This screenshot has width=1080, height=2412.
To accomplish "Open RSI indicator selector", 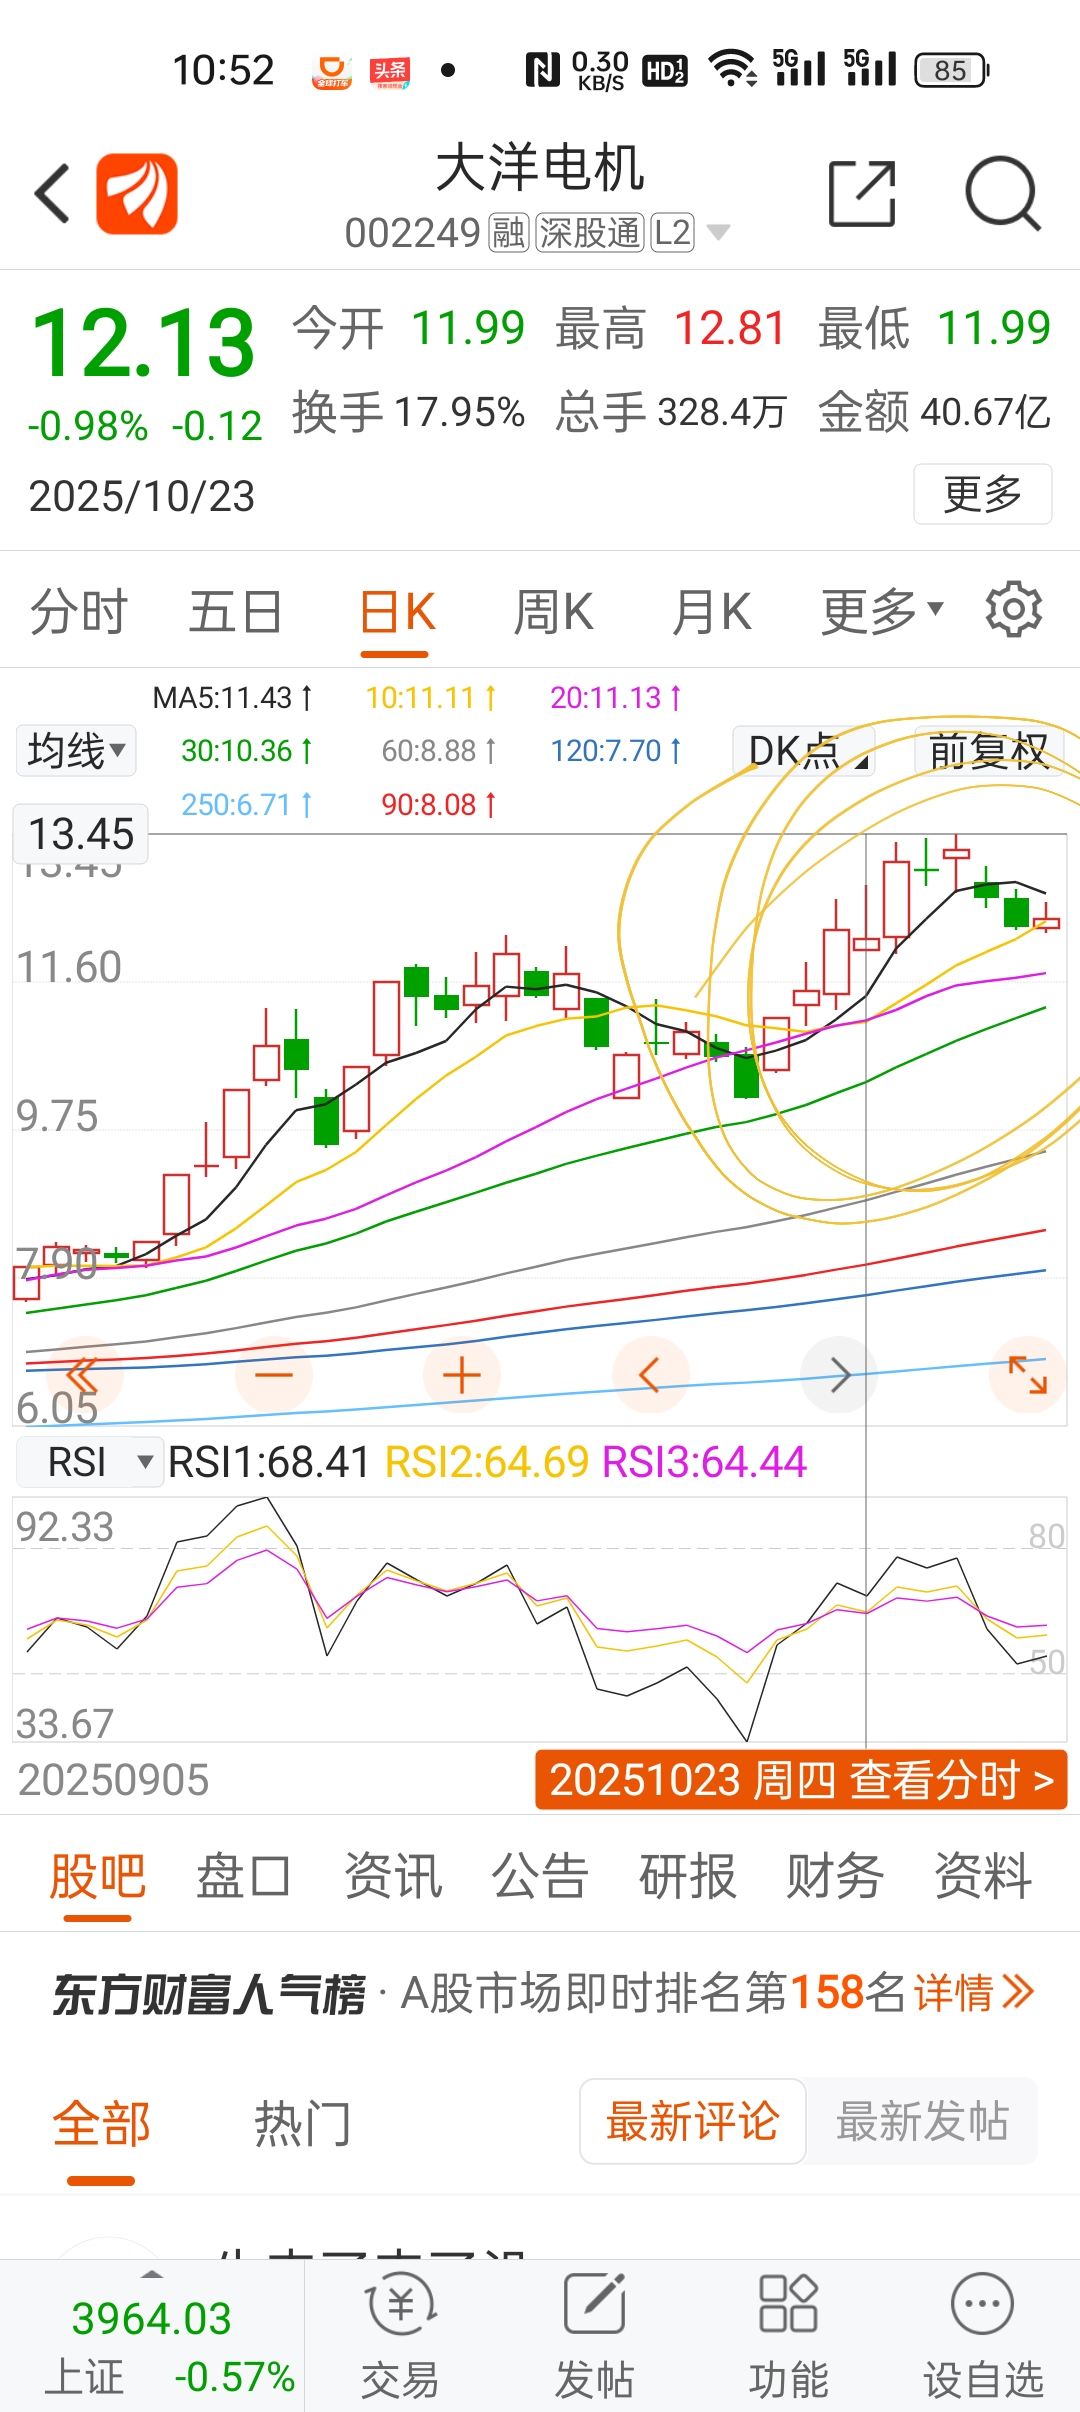I will click(x=90, y=1462).
